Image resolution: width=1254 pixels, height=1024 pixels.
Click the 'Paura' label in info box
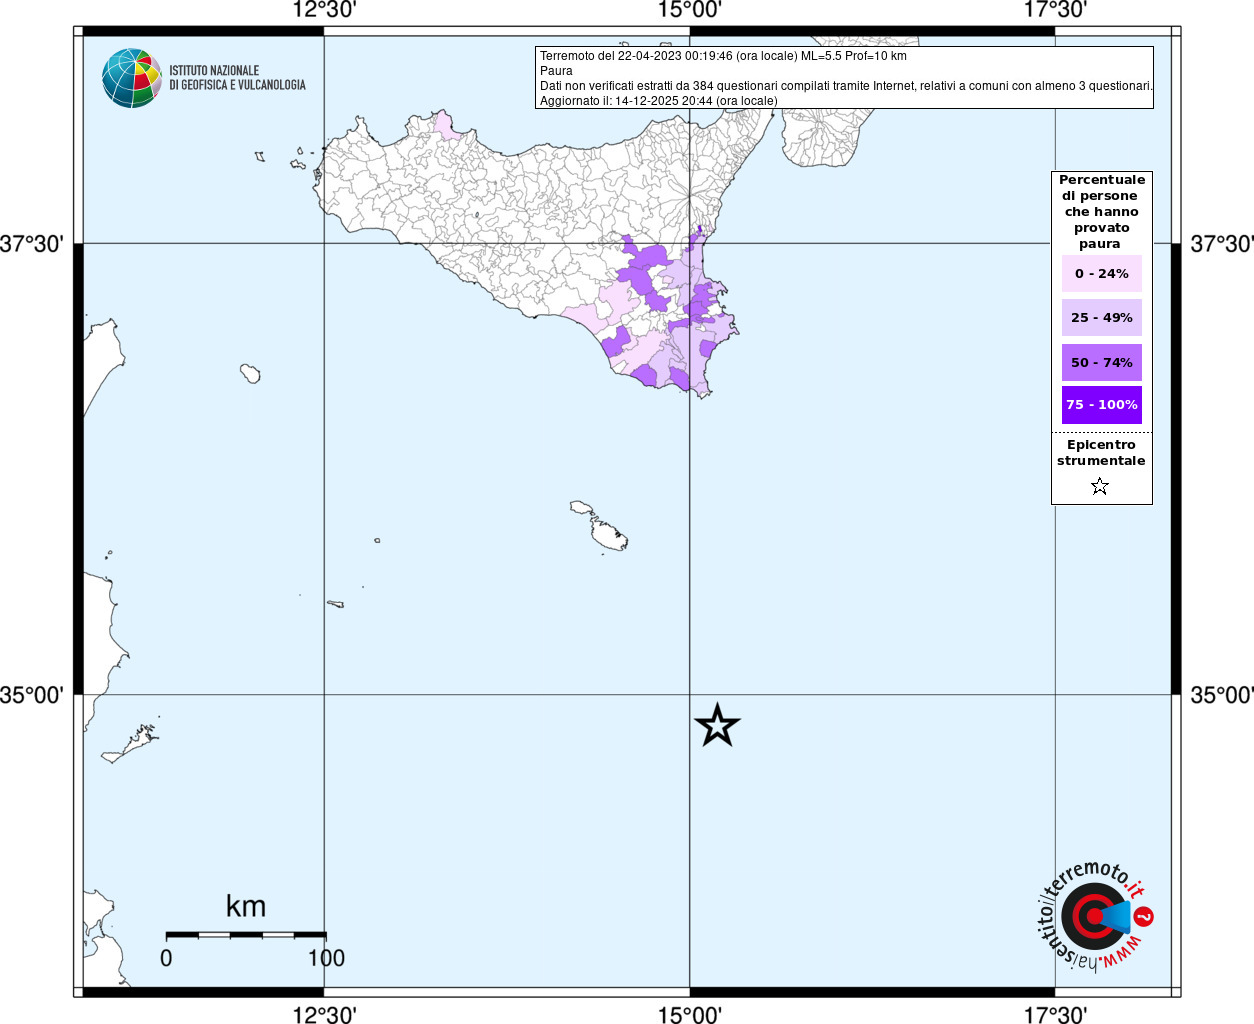point(556,71)
